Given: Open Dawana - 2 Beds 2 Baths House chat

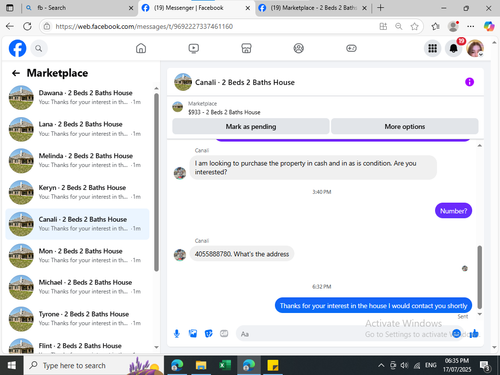Looking at the screenshot, I should pyautogui.click(x=77, y=97).
